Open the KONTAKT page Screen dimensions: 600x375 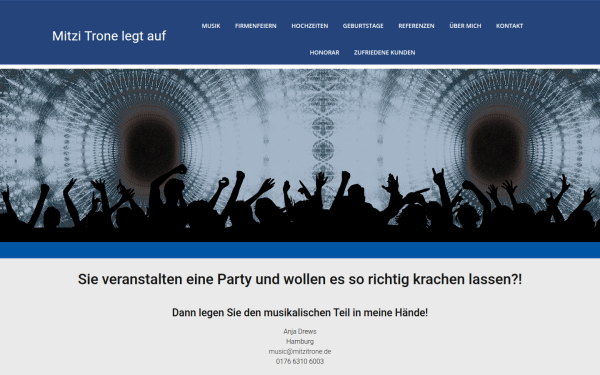[x=509, y=26]
